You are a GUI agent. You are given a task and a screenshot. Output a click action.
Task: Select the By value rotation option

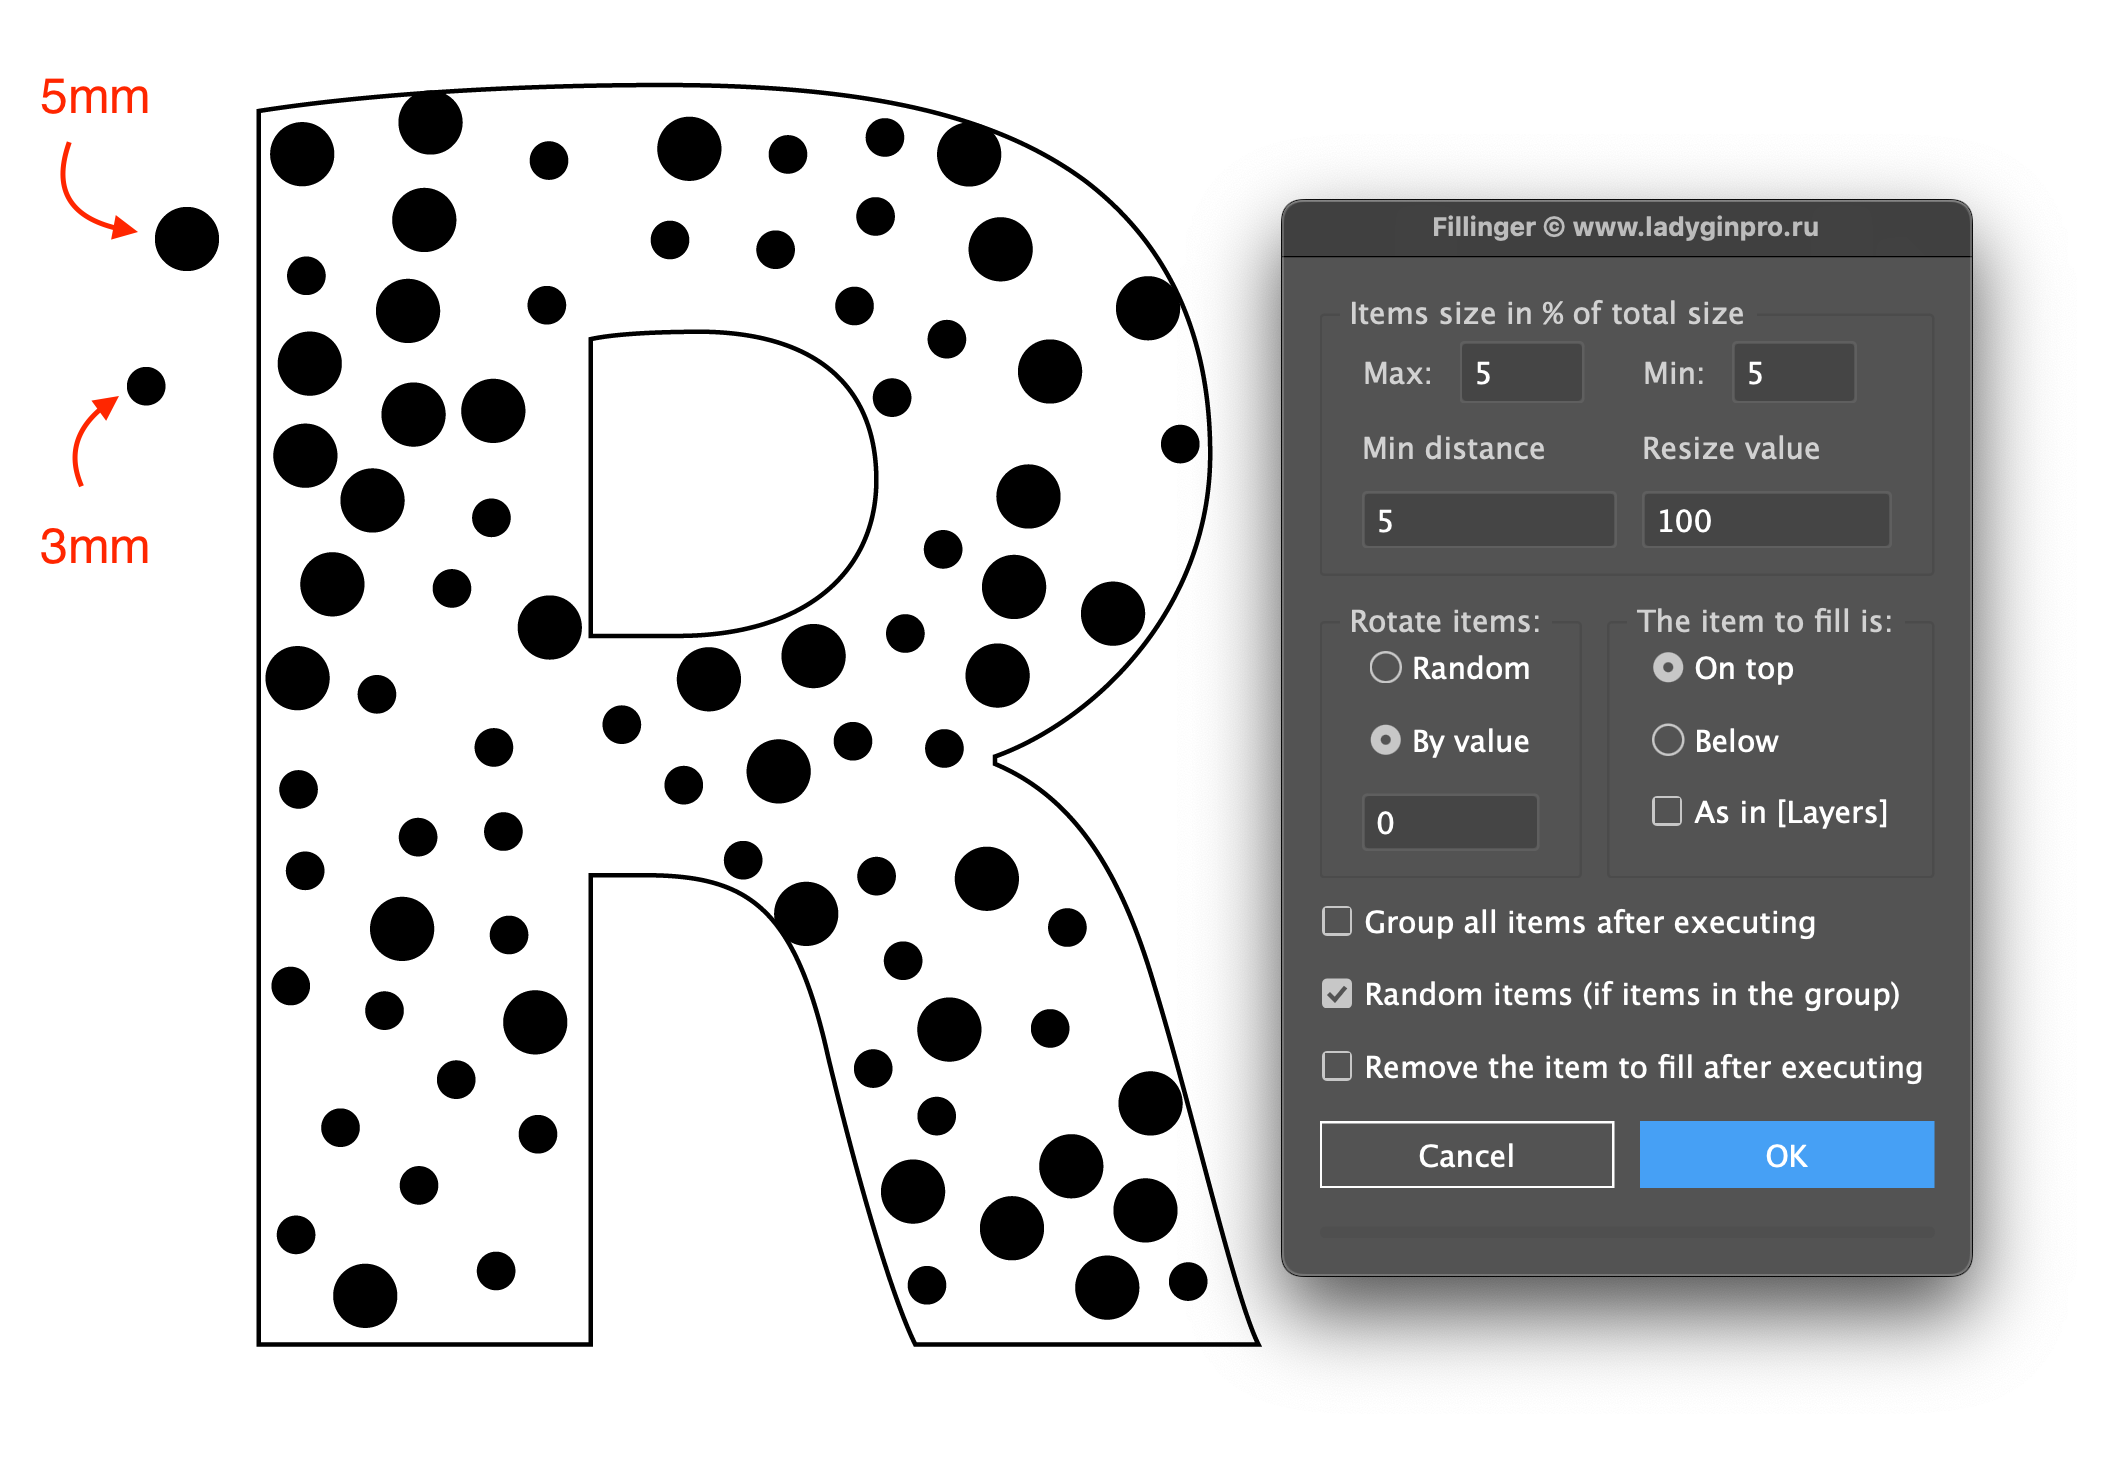[x=1385, y=740]
